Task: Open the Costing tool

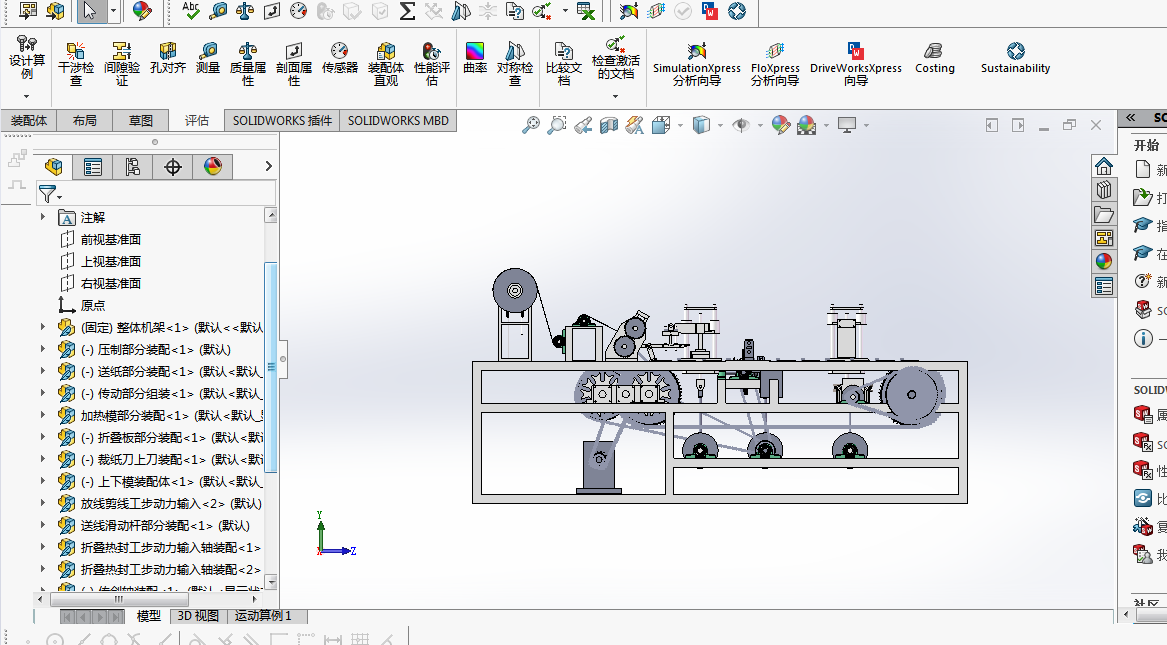Action: click(934, 58)
